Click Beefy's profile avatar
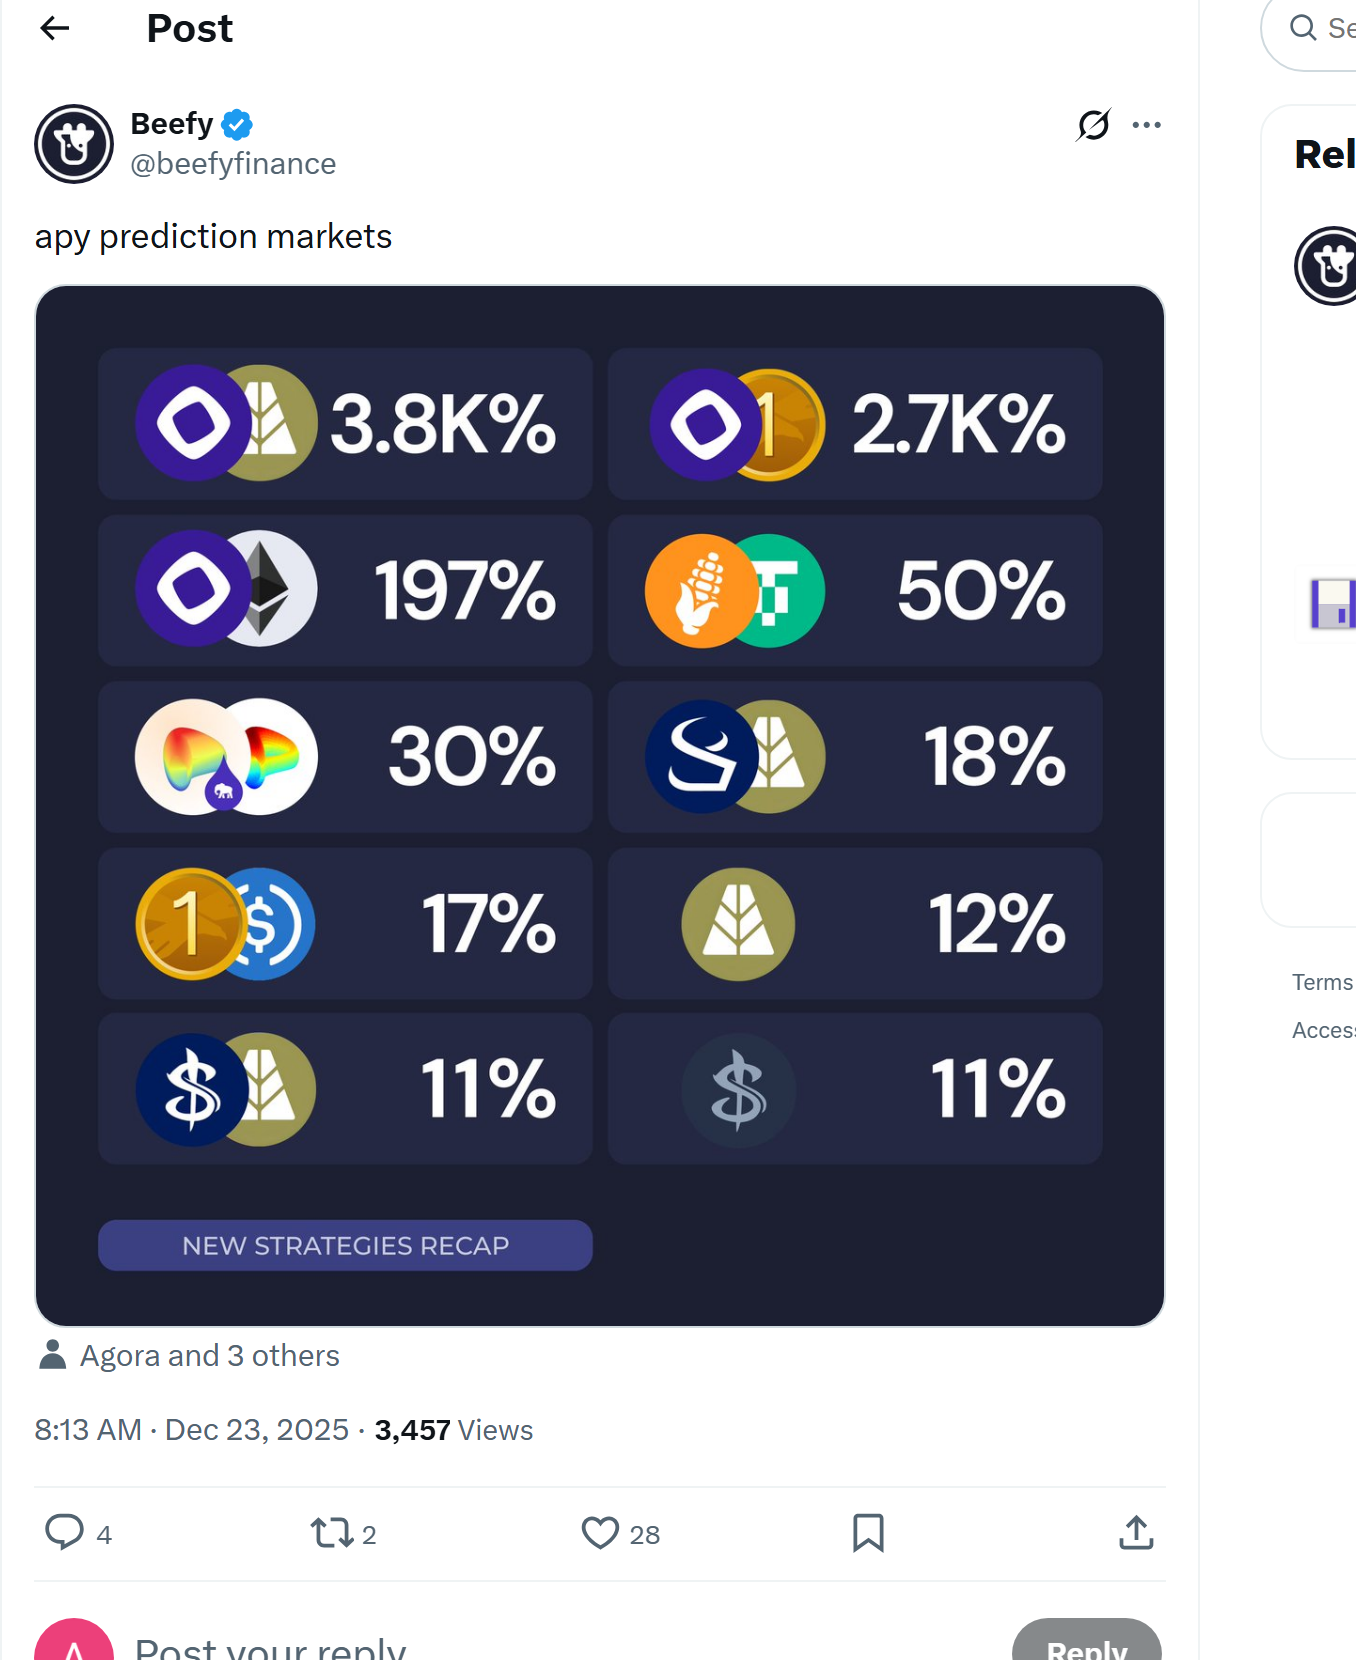The height and width of the screenshot is (1660, 1356). [74, 143]
